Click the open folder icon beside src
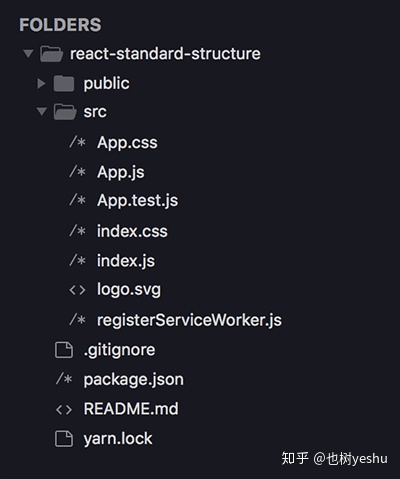This screenshot has width=400, height=479. [x=65, y=112]
